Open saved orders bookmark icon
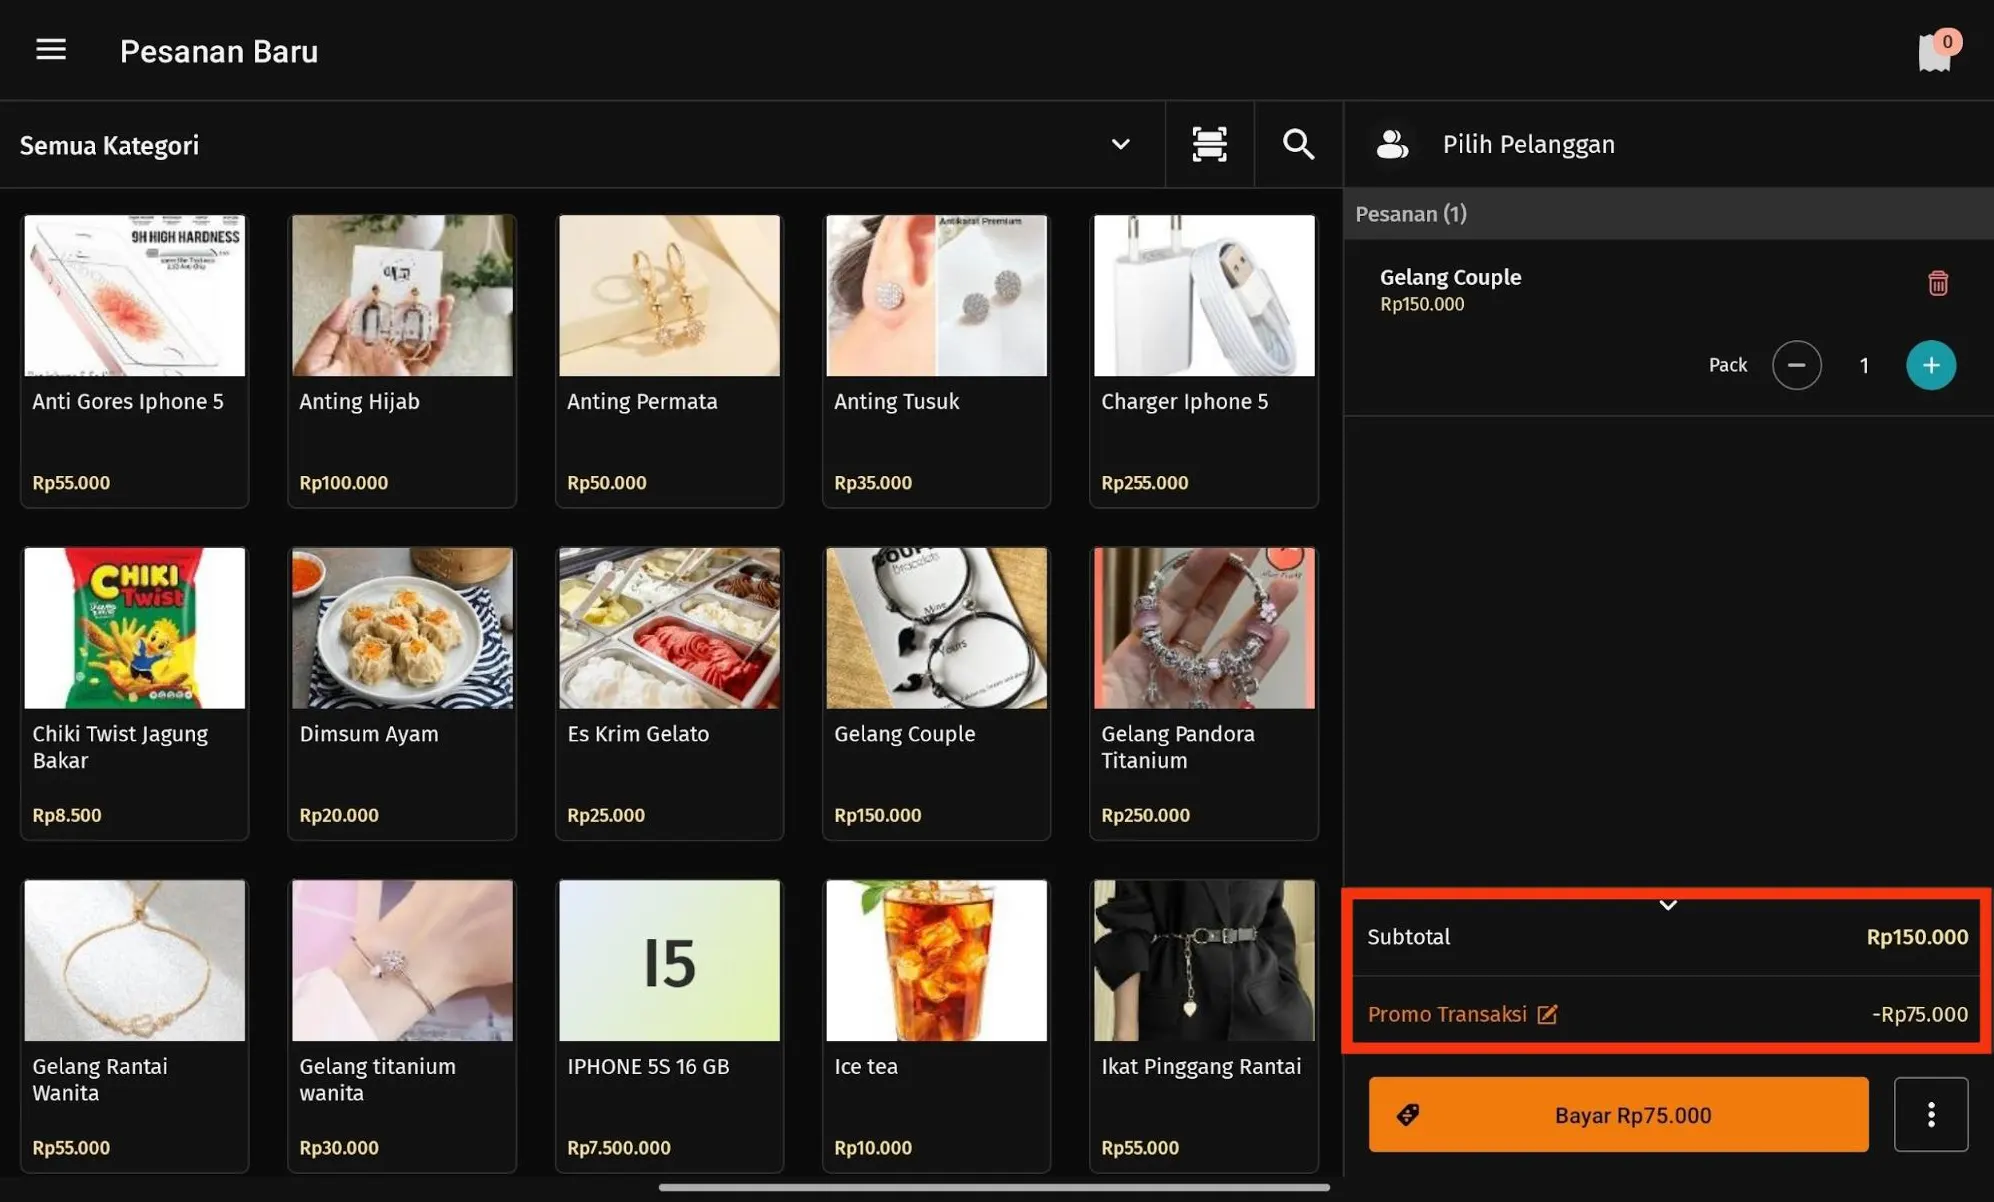Screen dimensions: 1994x1202 (1937, 51)
